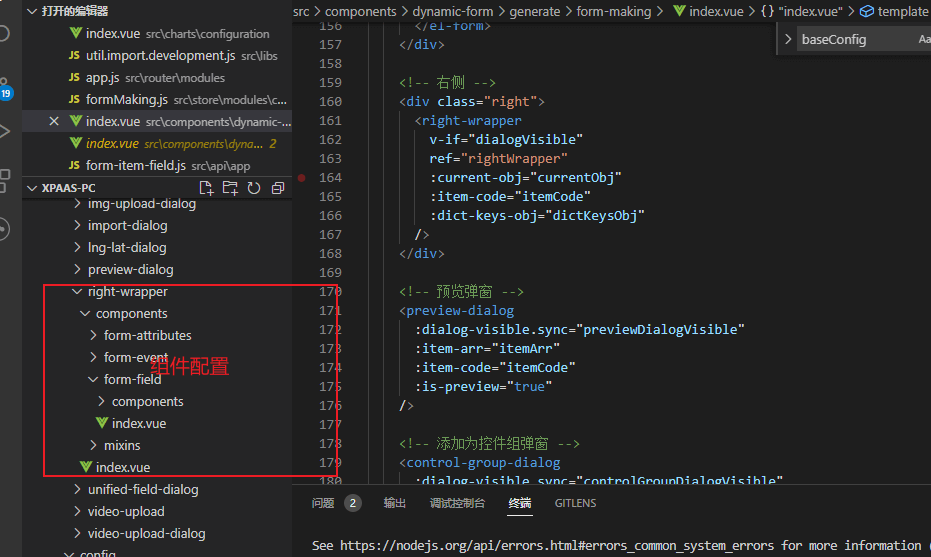Expand the lng-lat-dialog folder

(77, 248)
